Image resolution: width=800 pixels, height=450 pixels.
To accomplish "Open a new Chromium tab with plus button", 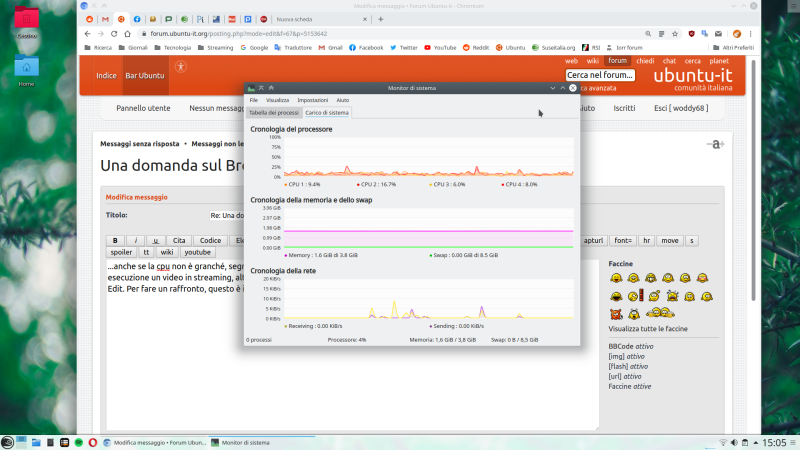I will (381, 19).
